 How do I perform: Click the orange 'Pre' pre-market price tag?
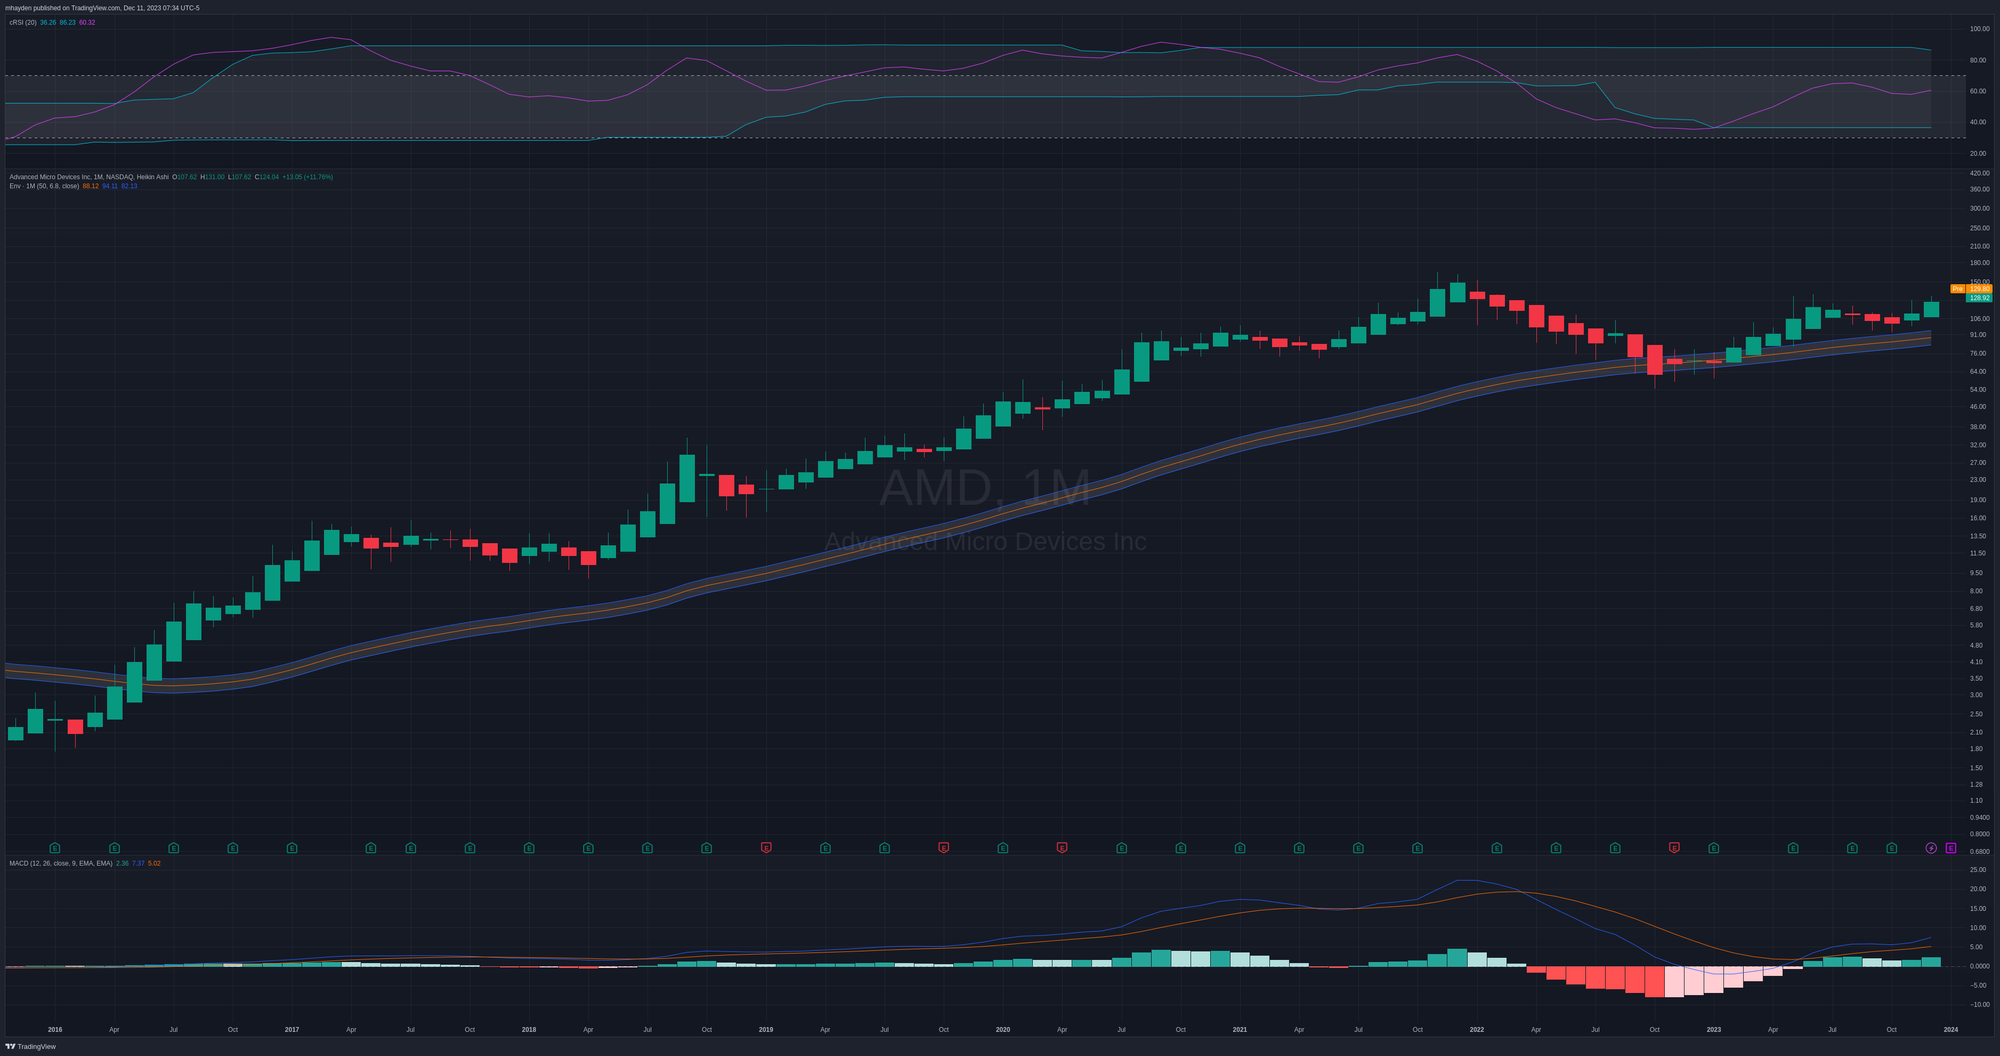point(1958,289)
